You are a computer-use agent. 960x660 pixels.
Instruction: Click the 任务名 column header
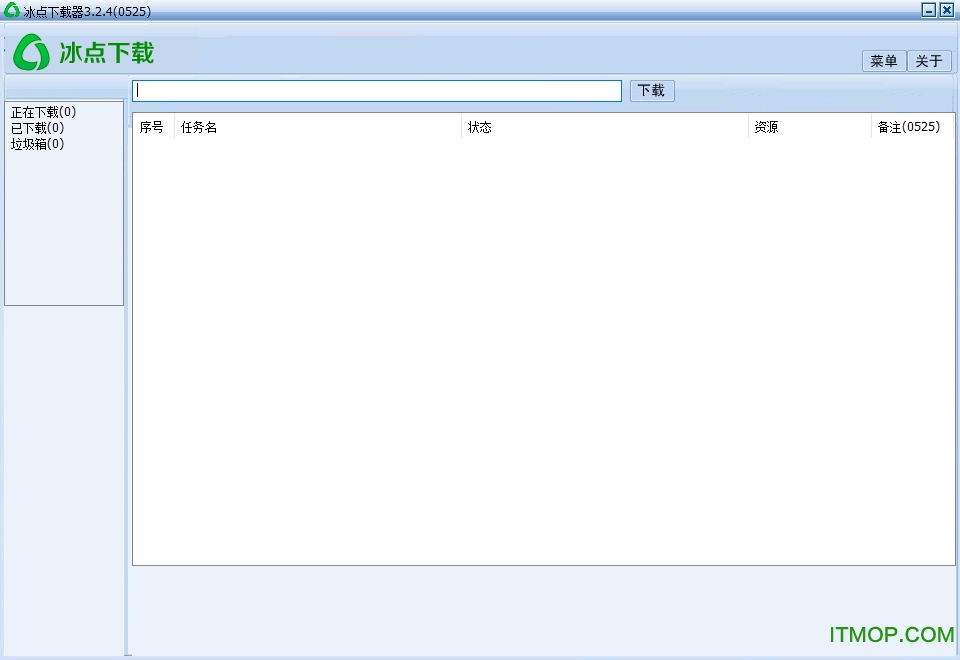coord(199,127)
